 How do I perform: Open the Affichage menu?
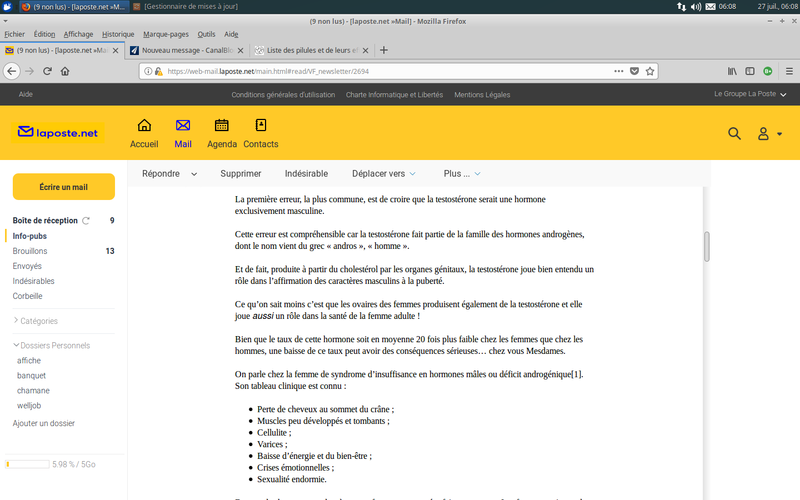[78, 34]
